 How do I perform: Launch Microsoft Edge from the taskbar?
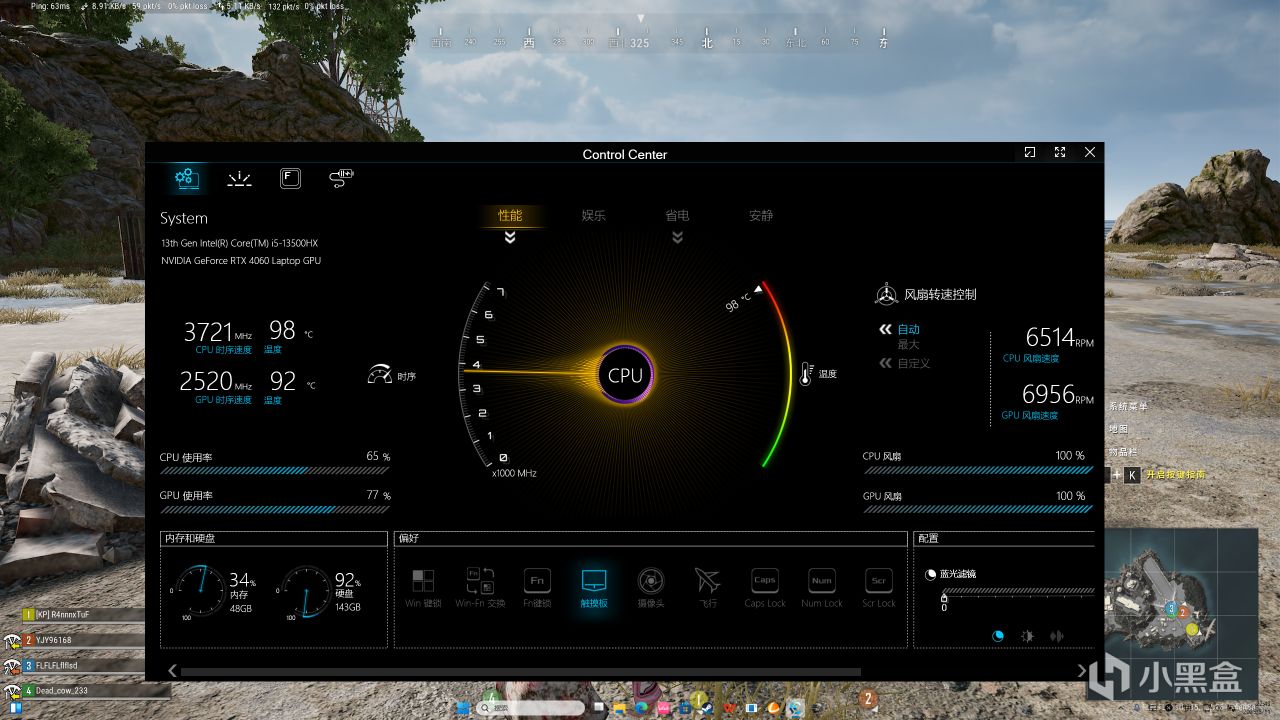(641, 708)
